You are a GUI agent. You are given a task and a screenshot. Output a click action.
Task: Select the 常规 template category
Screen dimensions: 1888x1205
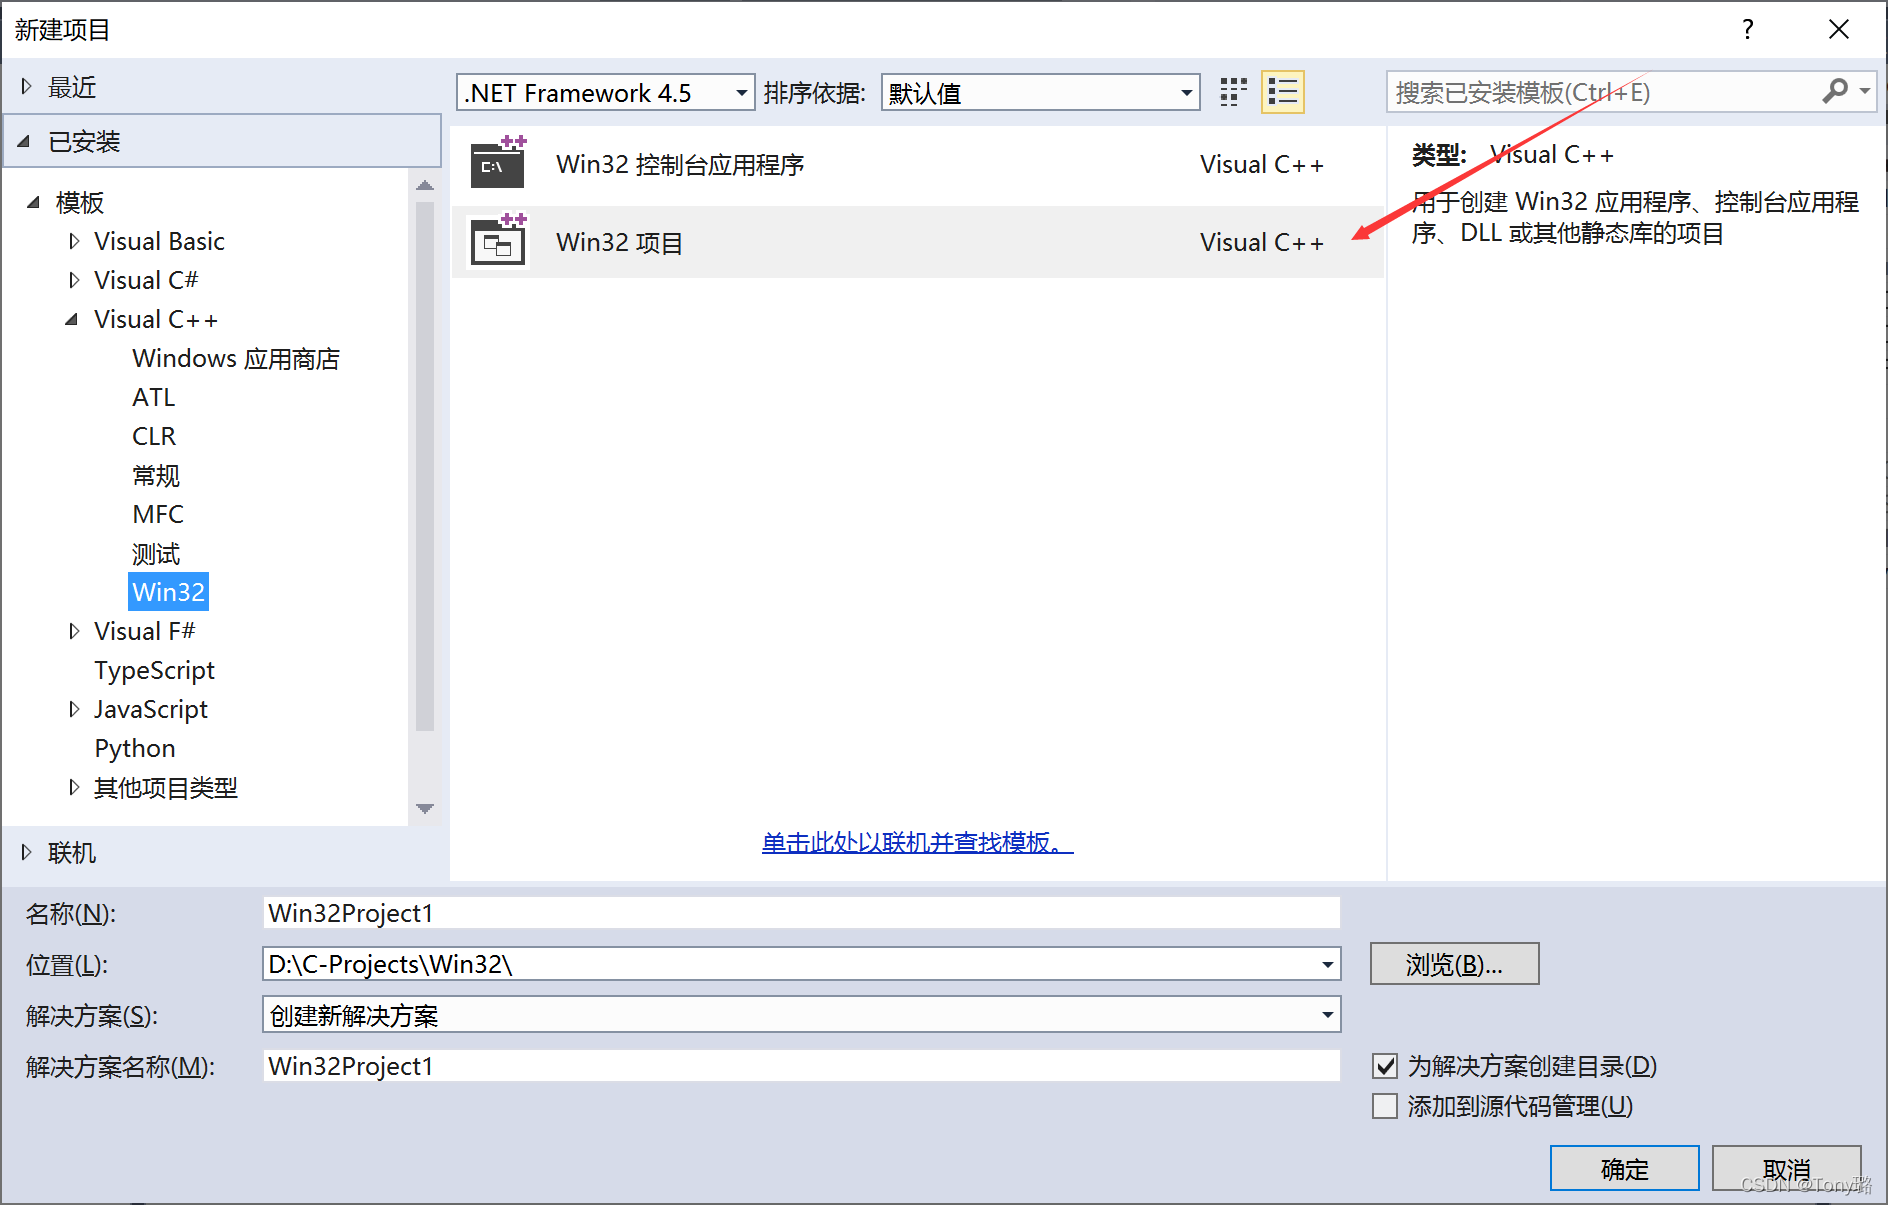tap(156, 475)
